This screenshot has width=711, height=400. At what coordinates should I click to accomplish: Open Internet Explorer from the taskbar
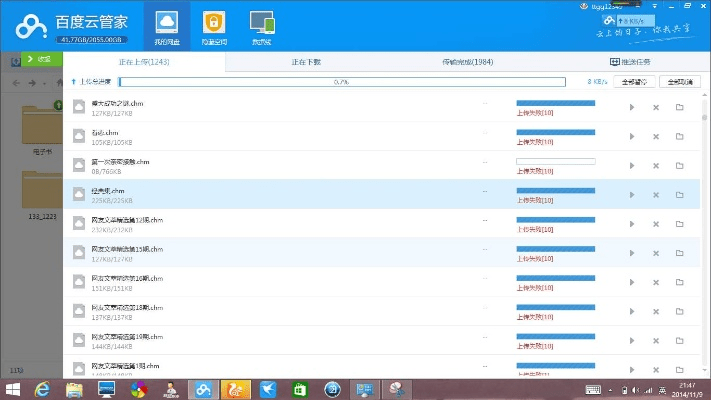43,388
